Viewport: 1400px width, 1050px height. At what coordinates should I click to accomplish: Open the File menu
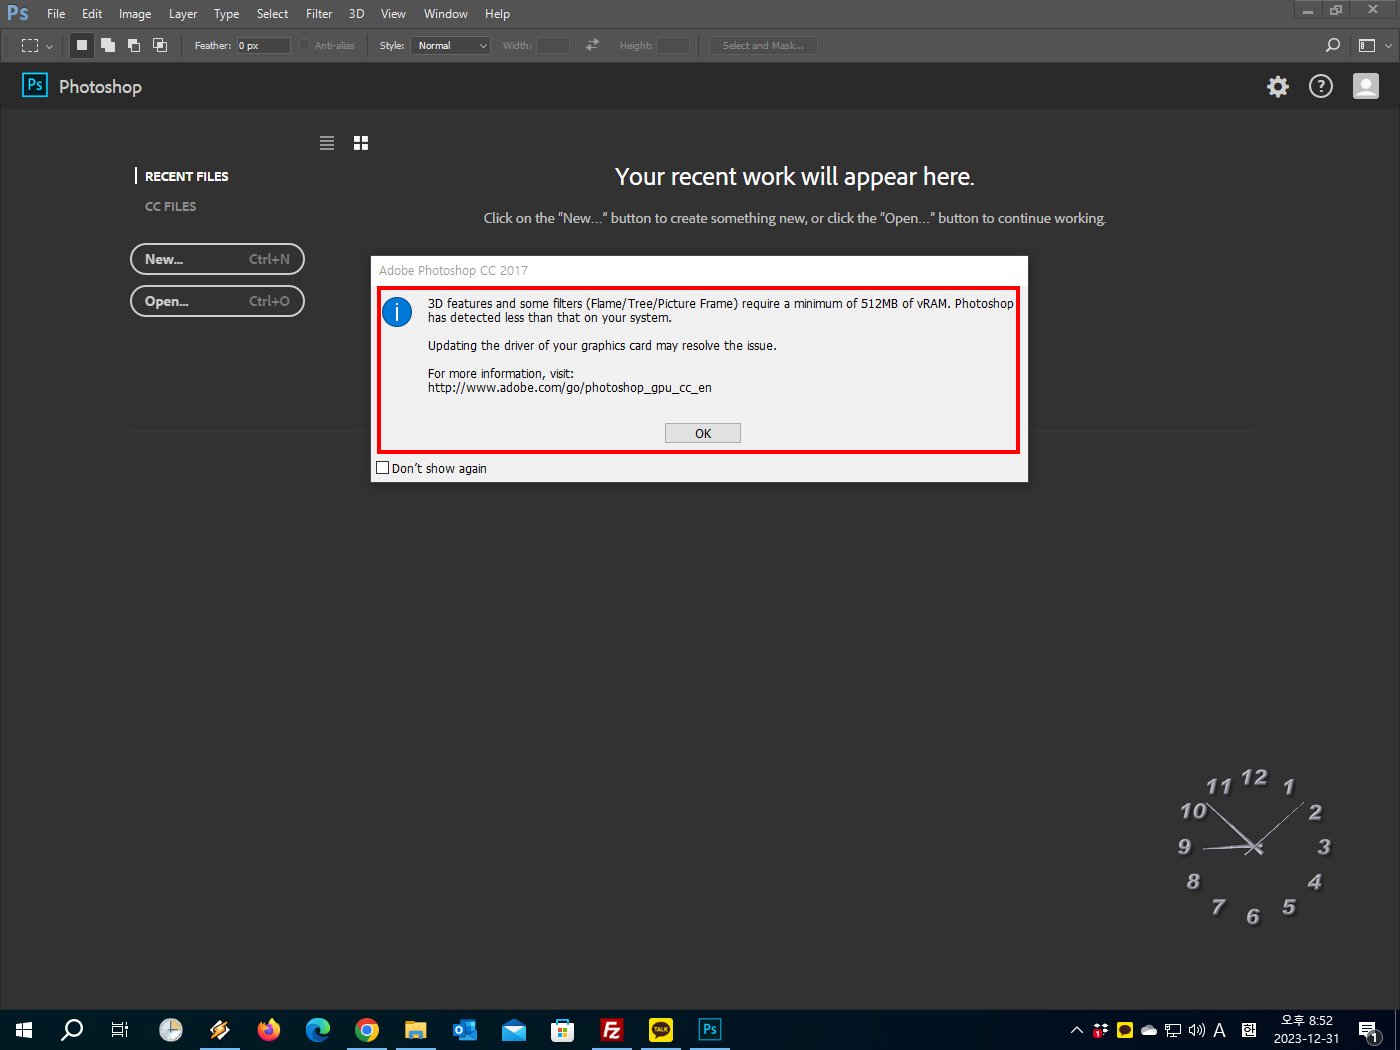tap(56, 14)
